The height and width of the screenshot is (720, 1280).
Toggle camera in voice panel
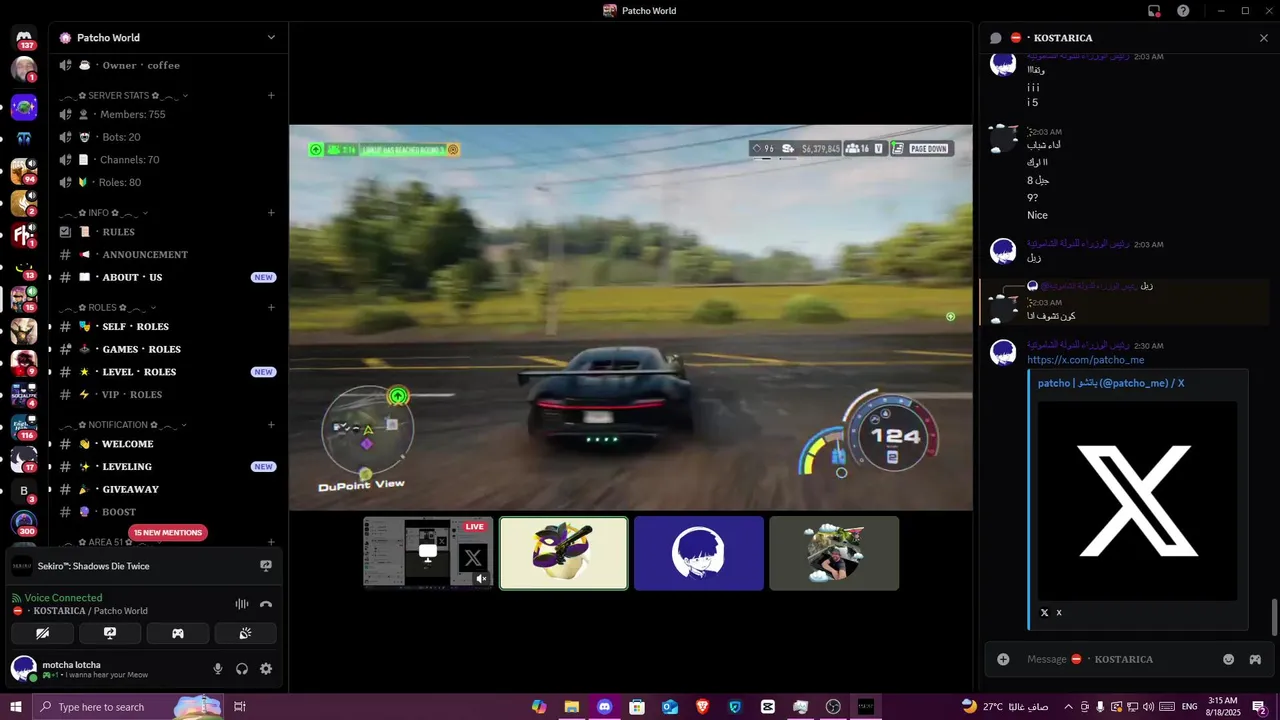click(x=42, y=633)
